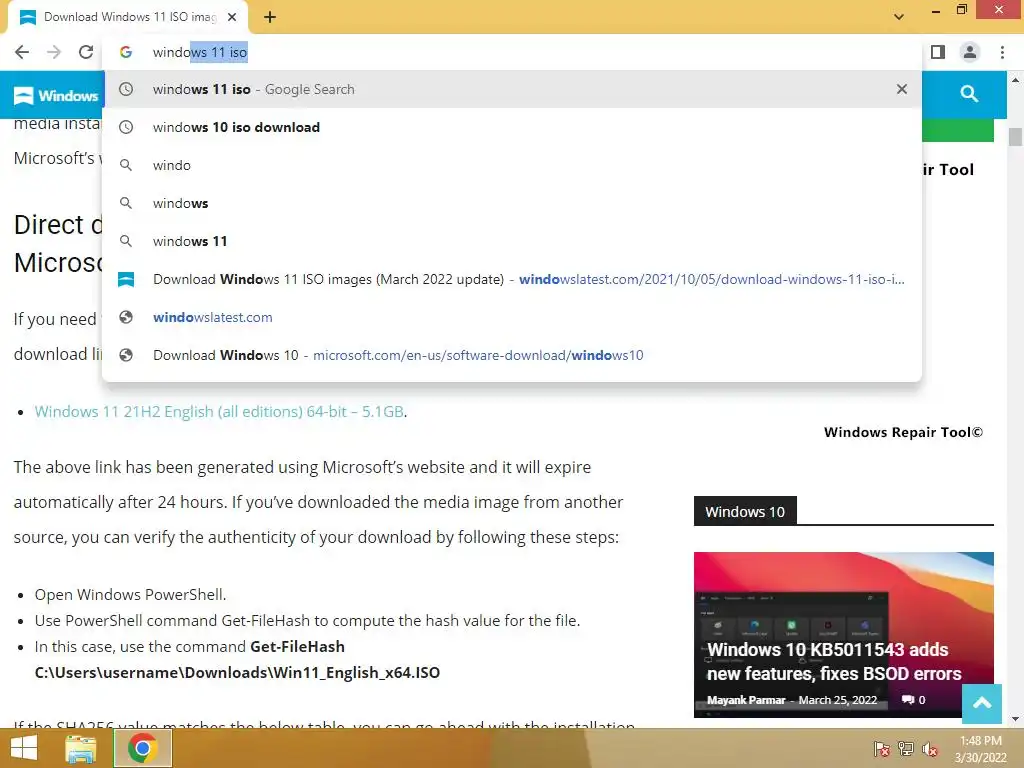Viewport: 1024px width, 768px height.
Task: Open the tab search chevron
Action: coord(899,17)
